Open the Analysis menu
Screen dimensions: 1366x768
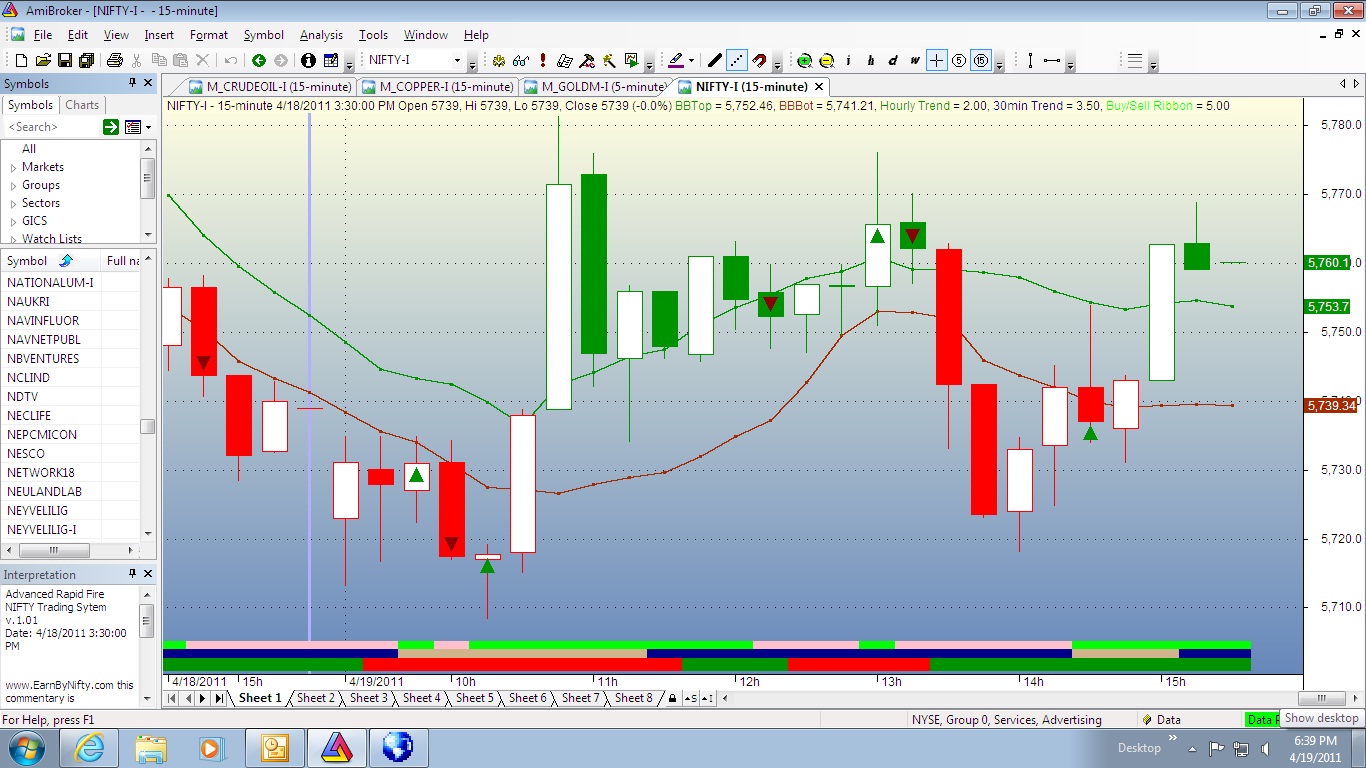pyautogui.click(x=321, y=35)
